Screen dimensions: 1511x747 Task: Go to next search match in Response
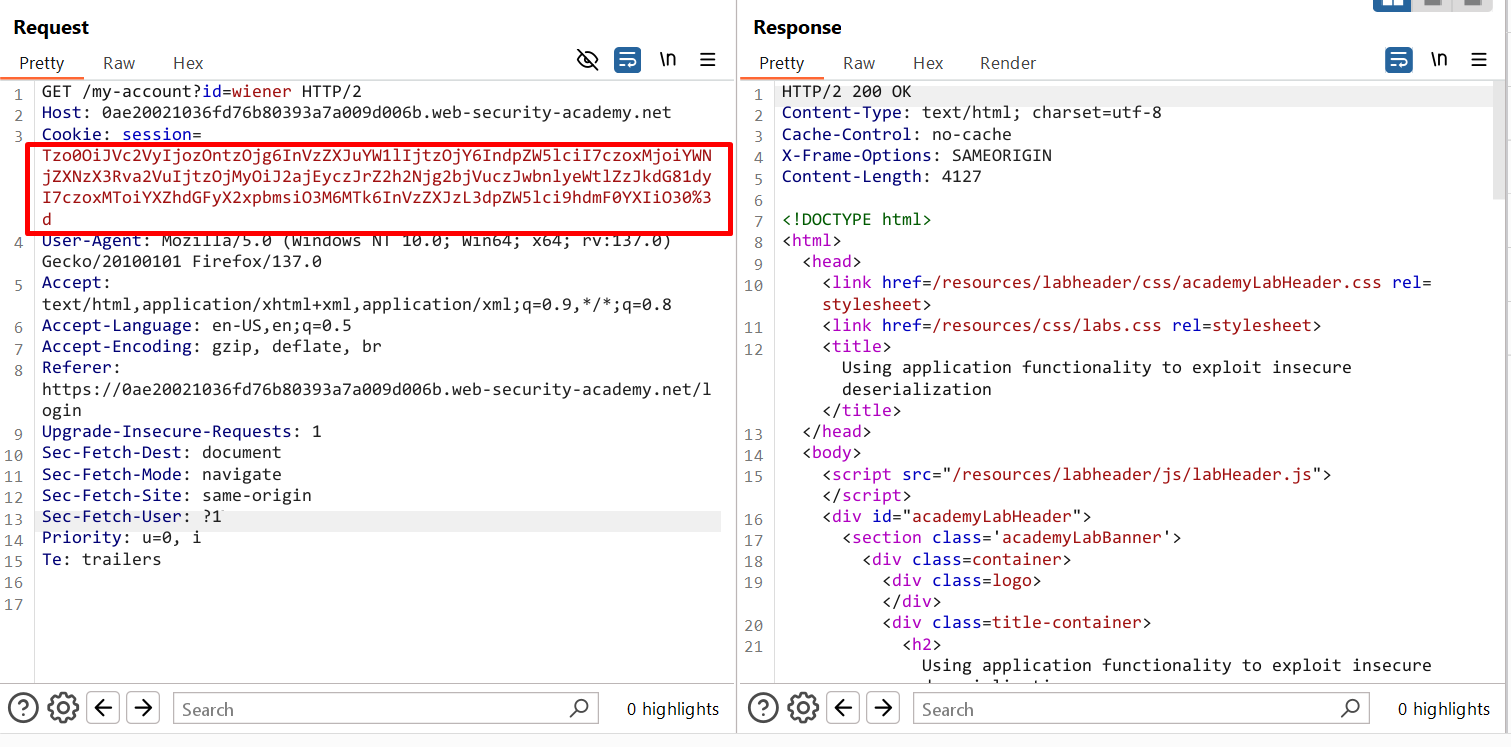883,708
